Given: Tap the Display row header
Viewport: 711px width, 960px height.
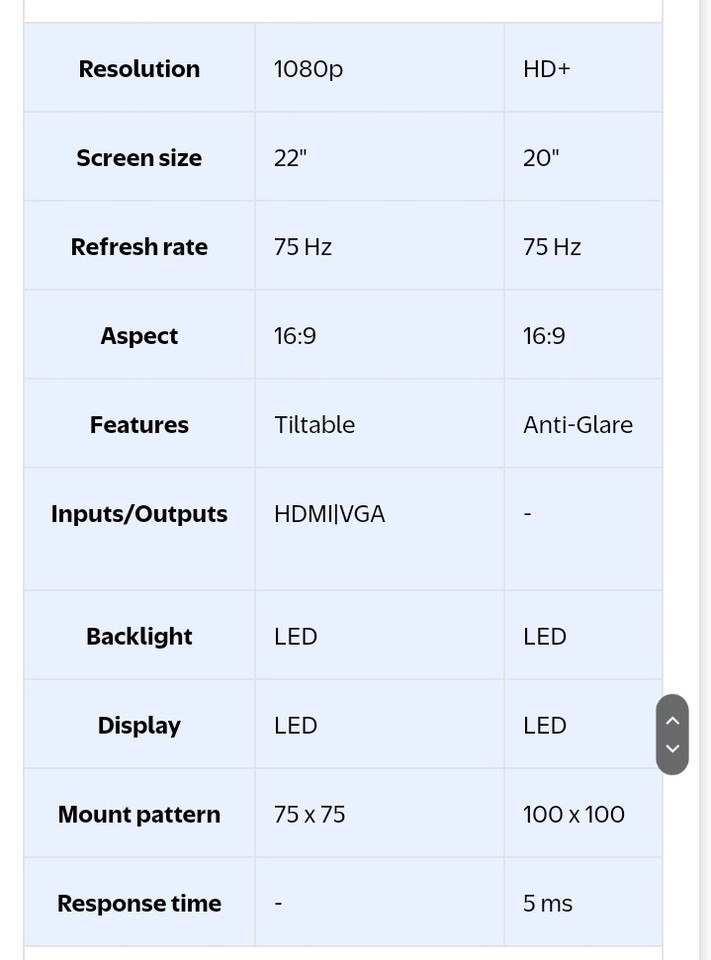Looking at the screenshot, I should click(x=139, y=726).
